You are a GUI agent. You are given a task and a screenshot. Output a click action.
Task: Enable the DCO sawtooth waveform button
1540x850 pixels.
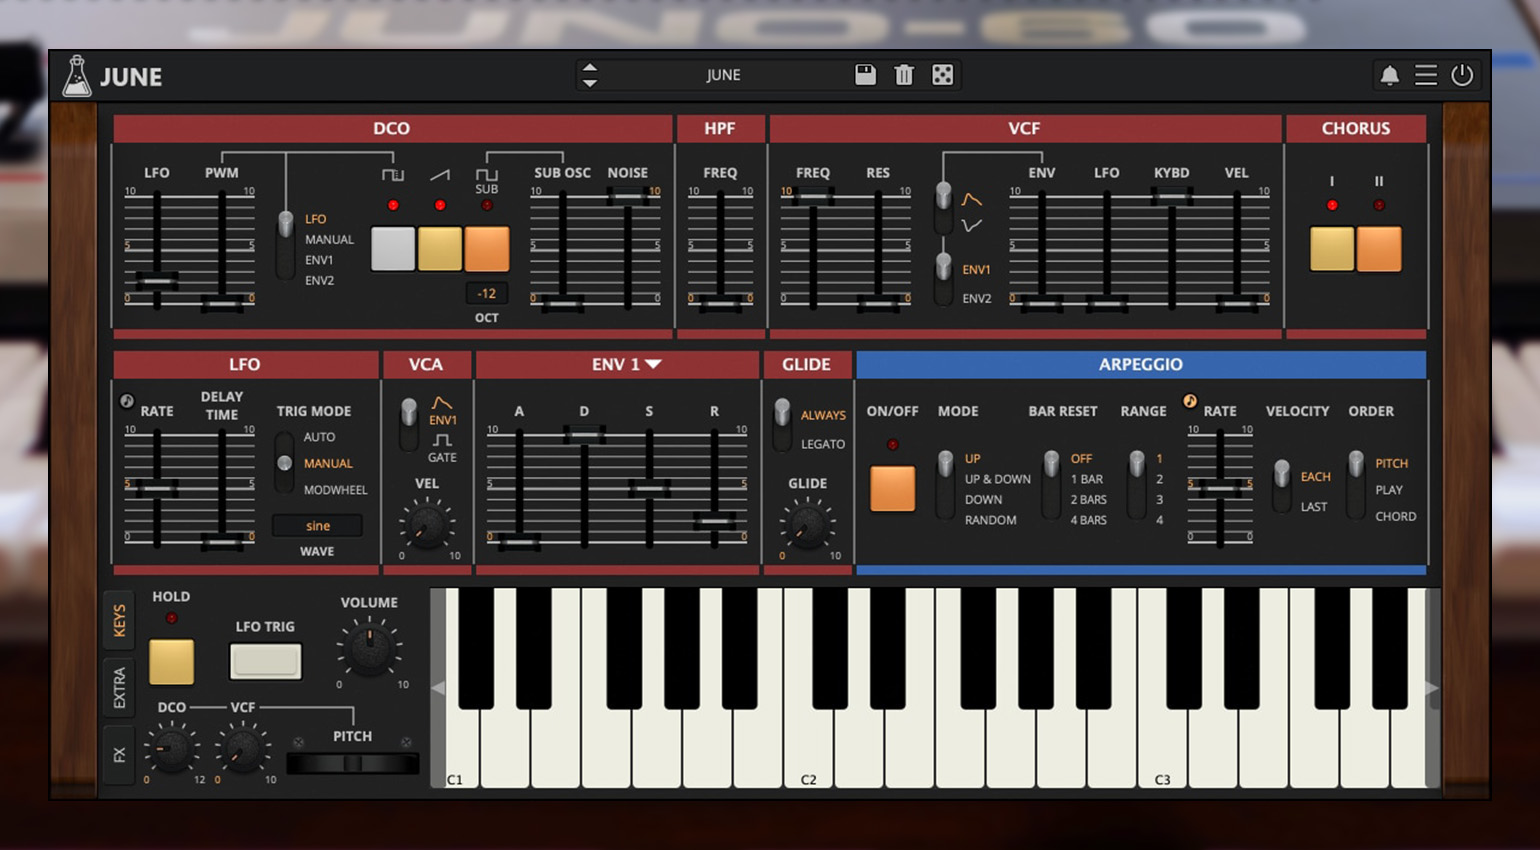pos(440,249)
